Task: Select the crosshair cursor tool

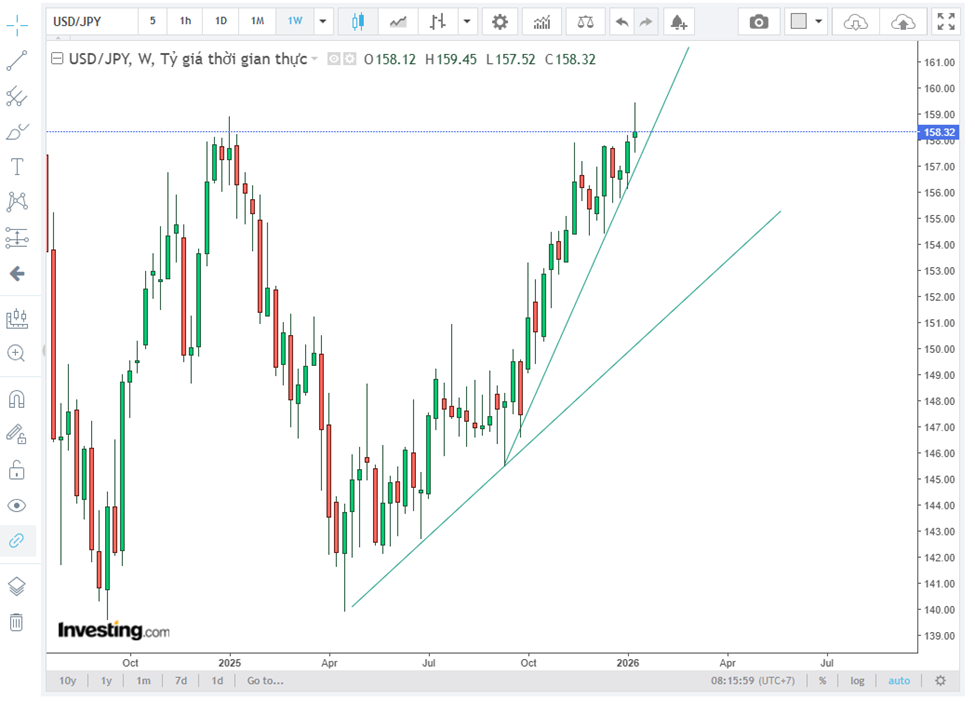Action: (x=17, y=25)
